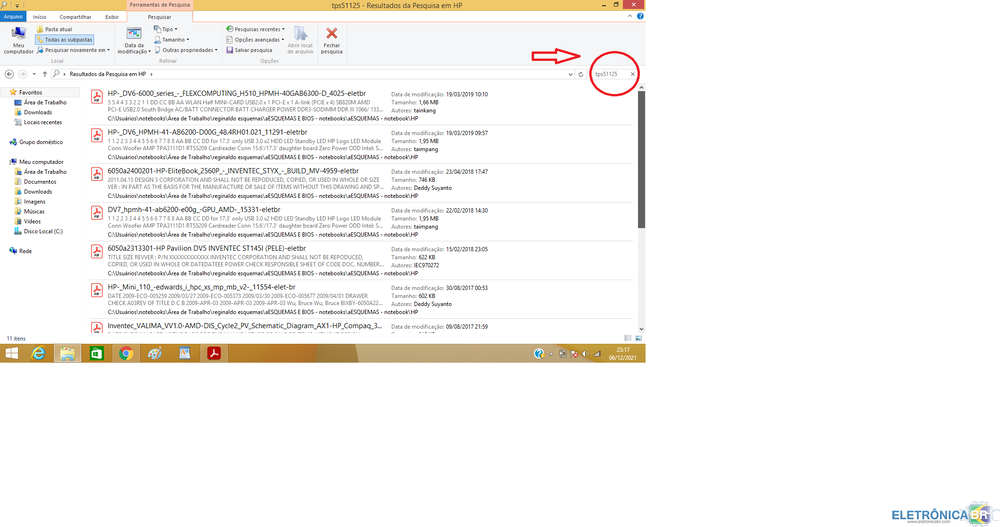The image size is (1000, 527).
Task: Click the Back navigation arrow
Action: point(9,74)
